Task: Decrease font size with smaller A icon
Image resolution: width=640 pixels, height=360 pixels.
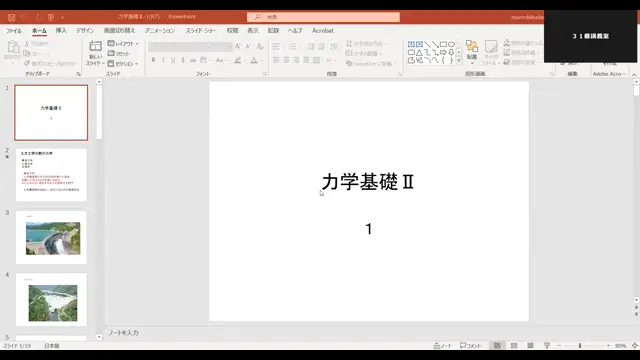Action: pyautogui.click(x=248, y=47)
